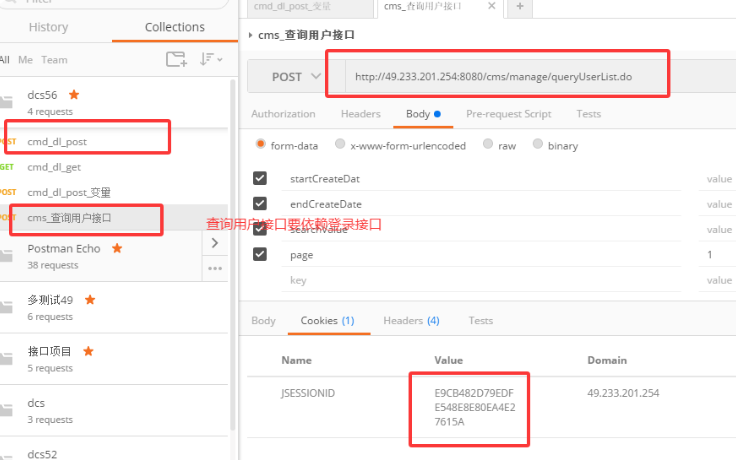This screenshot has height=460, width=736.
Task: Open the response Headers (4) tab
Action: click(x=411, y=321)
